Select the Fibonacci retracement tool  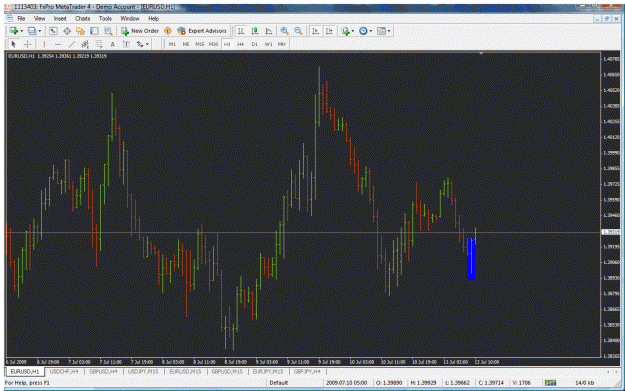[98, 44]
